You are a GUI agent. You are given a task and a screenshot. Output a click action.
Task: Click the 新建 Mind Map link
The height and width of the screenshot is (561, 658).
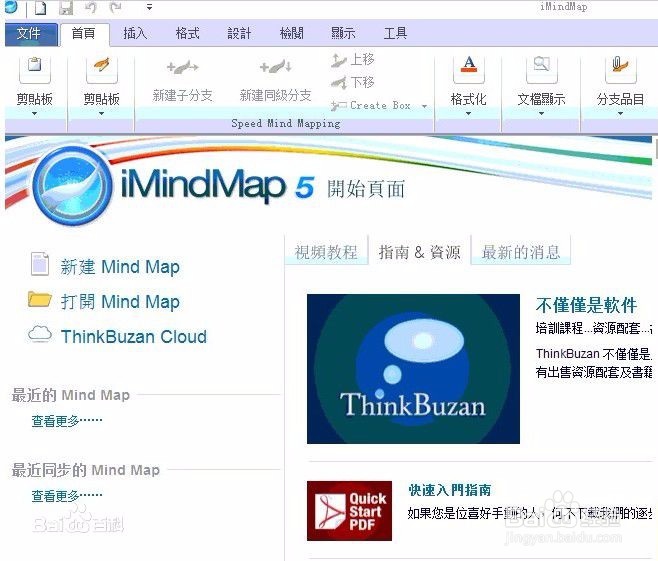[x=120, y=267]
